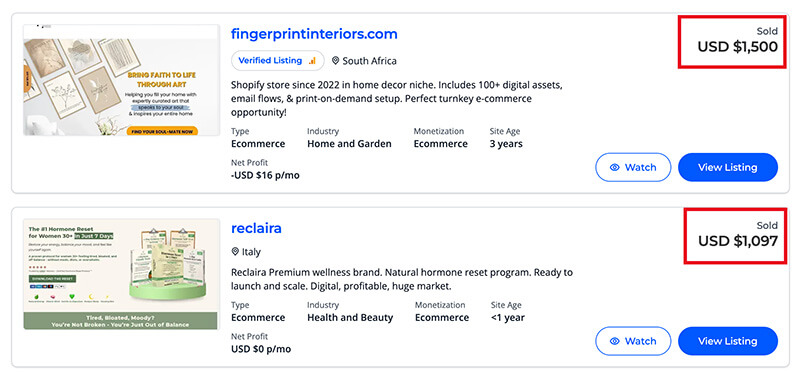Click the Sold USD $1,500 price
The height and width of the screenshot is (377, 800).
[x=737, y=40]
